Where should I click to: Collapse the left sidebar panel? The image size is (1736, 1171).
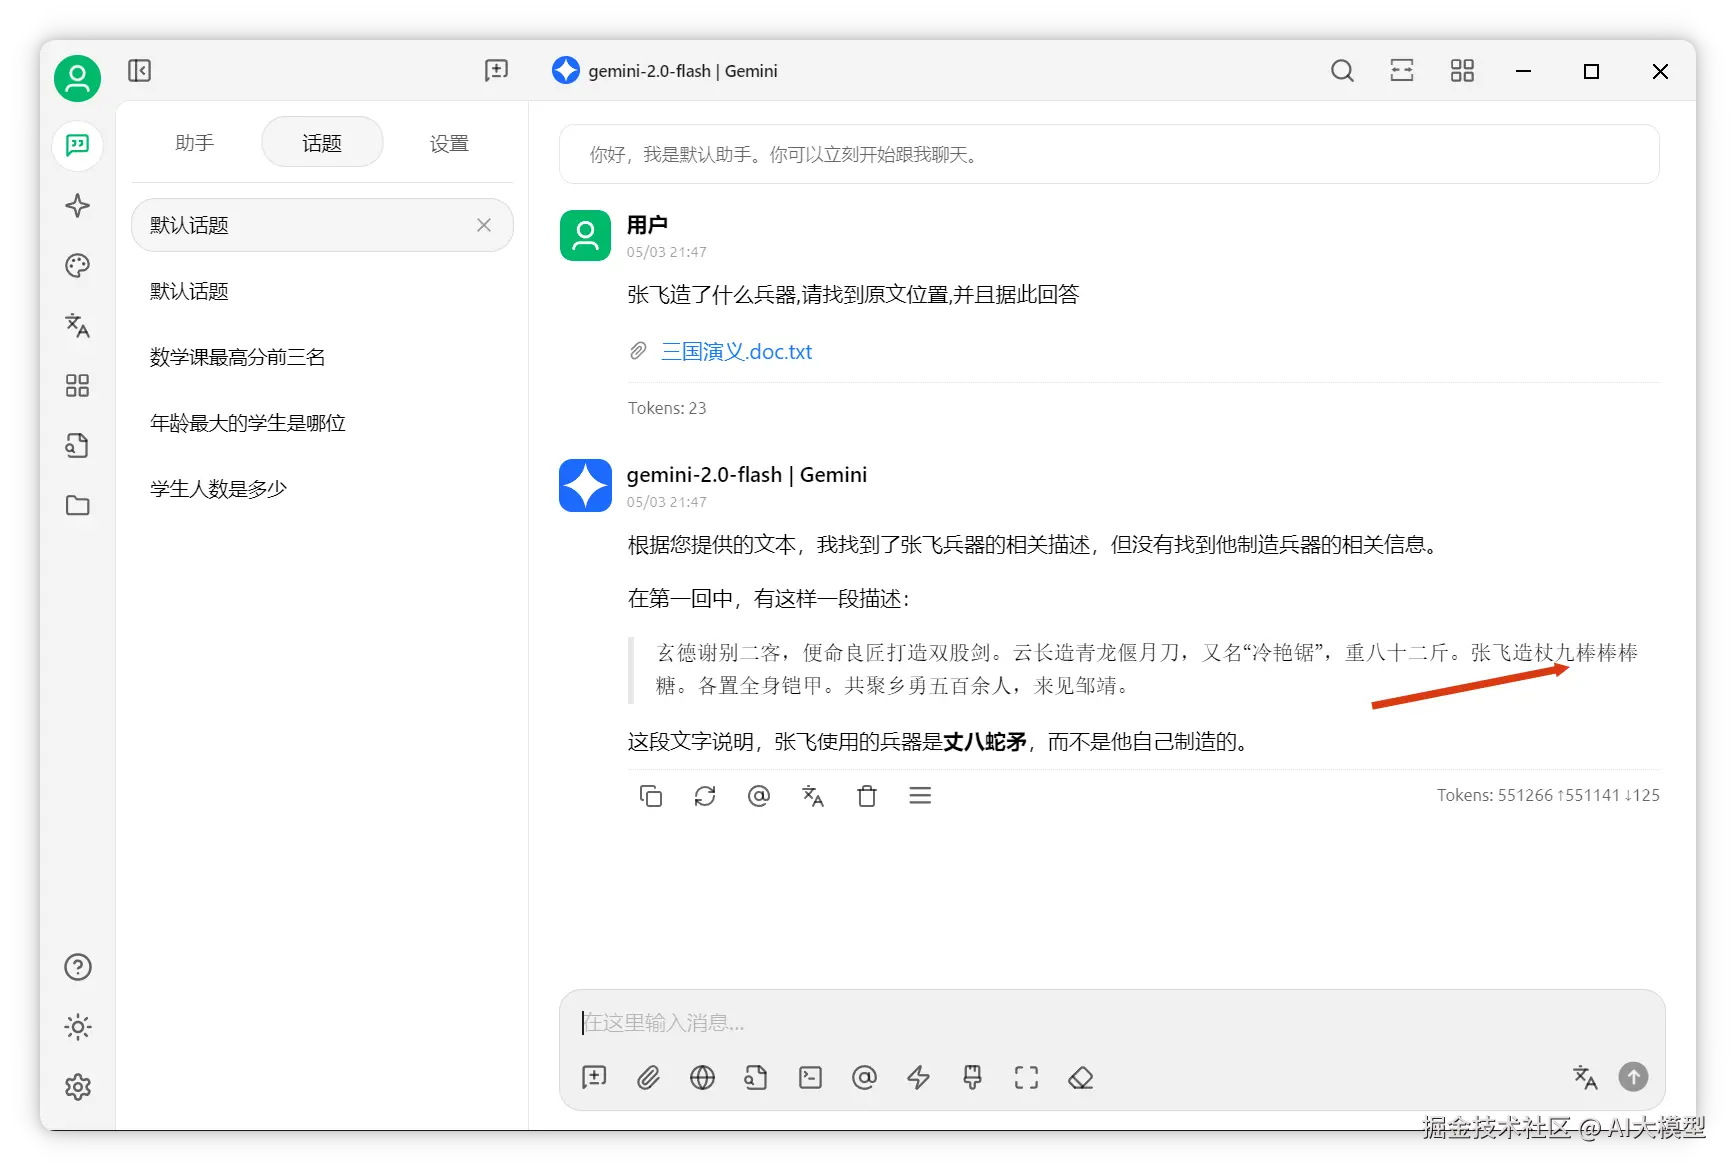click(139, 71)
